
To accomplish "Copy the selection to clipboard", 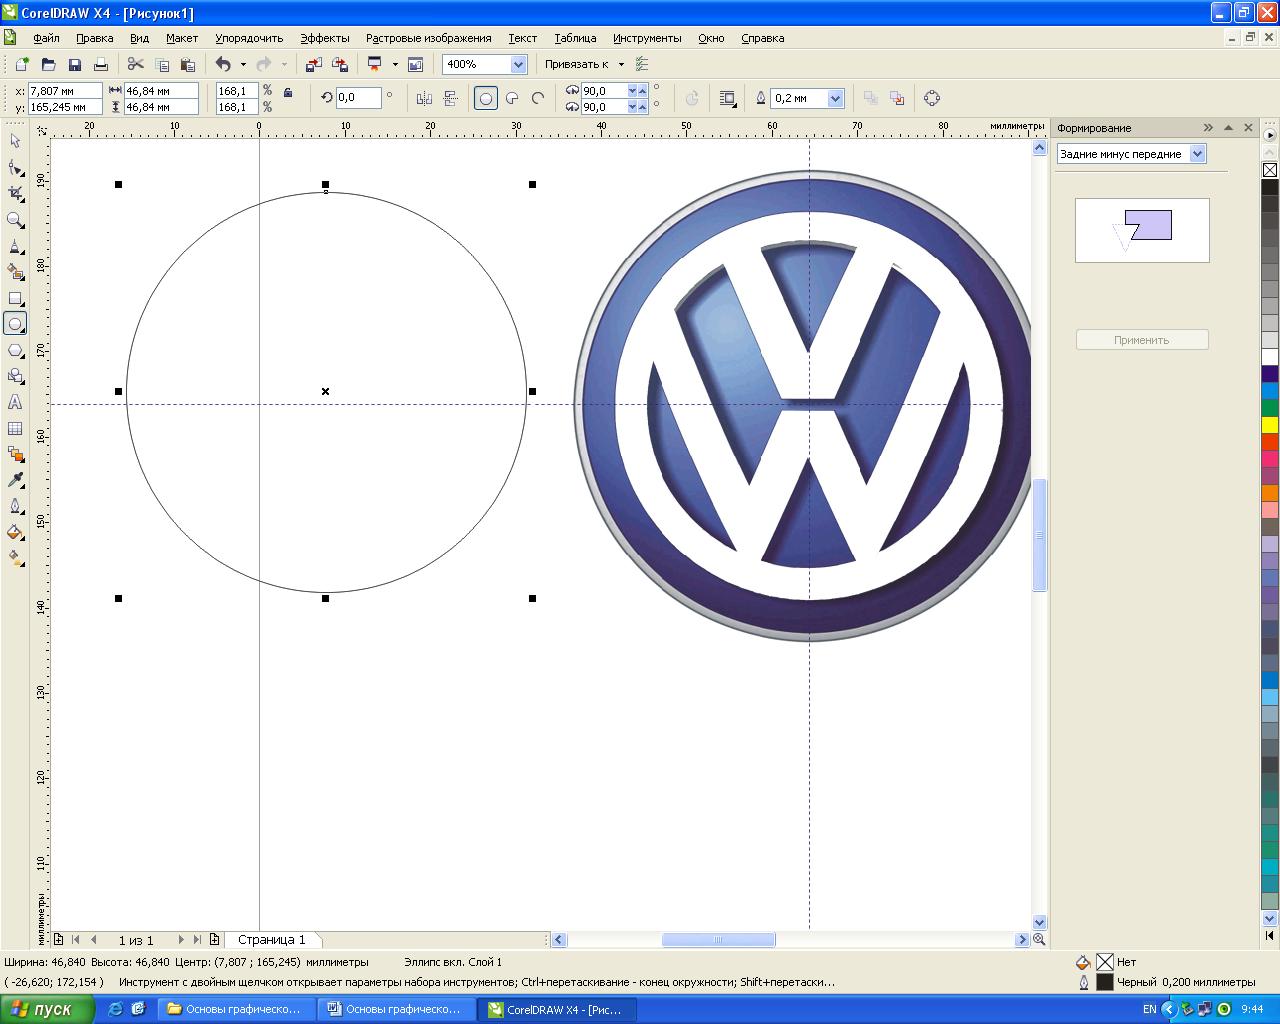I will 162,64.
